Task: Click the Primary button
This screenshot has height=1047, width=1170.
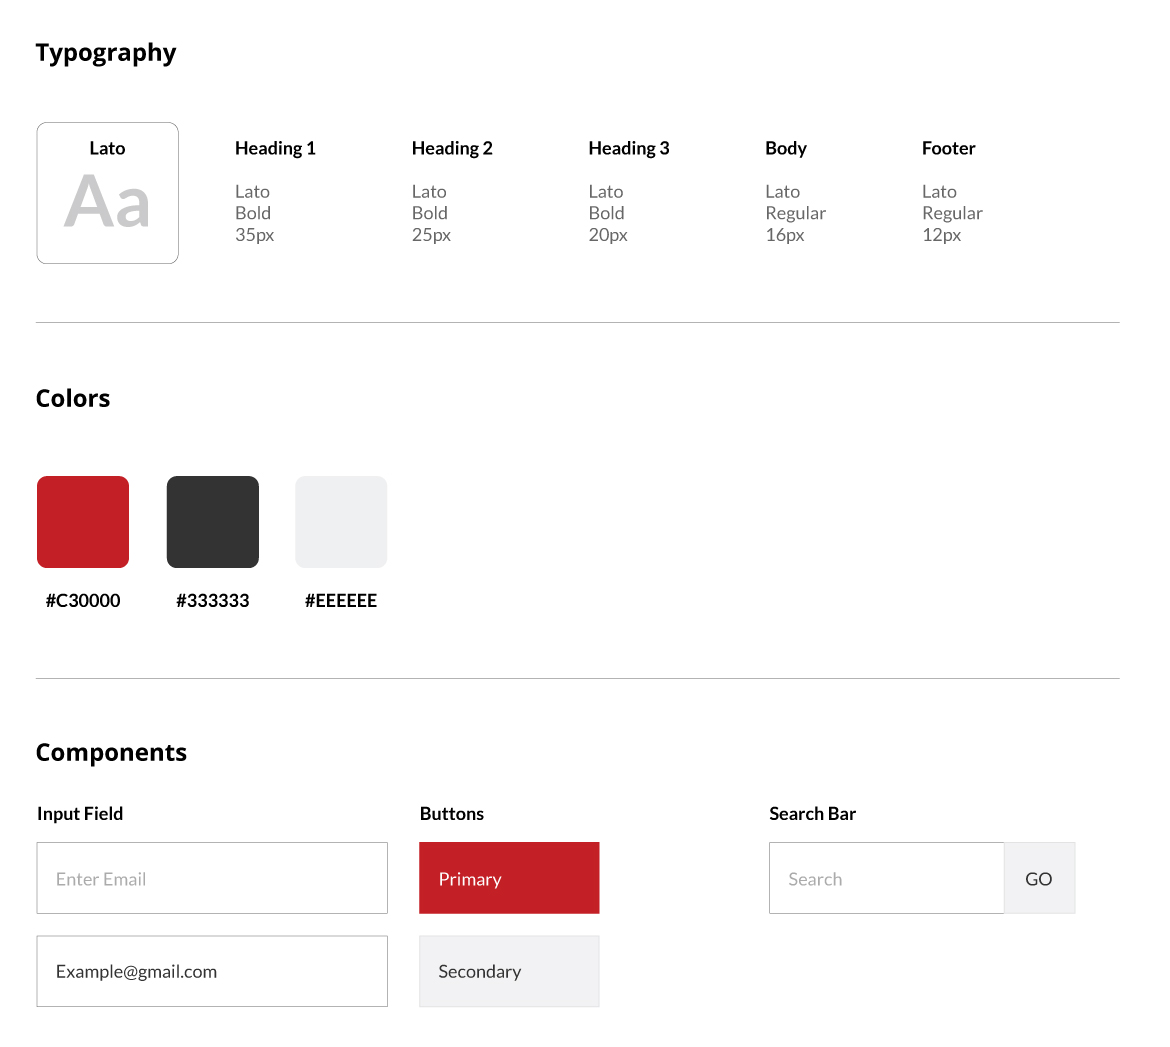Action: pyautogui.click(x=509, y=878)
